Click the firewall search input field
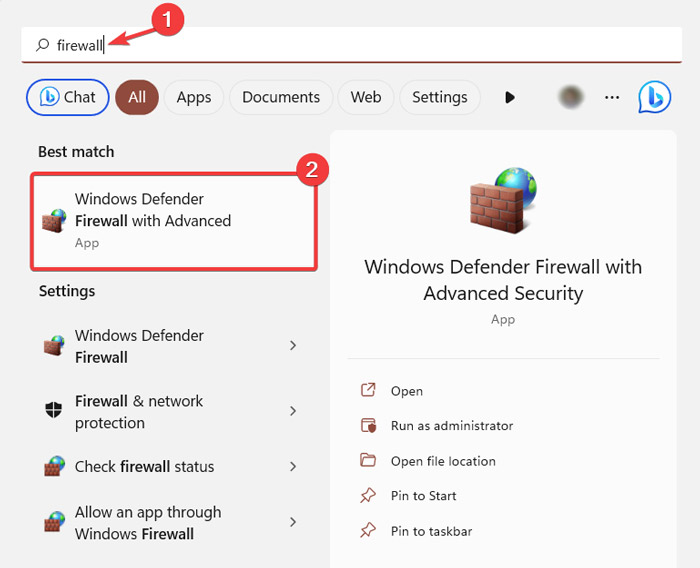The width and height of the screenshot is (700, 568). pos(351,45)
